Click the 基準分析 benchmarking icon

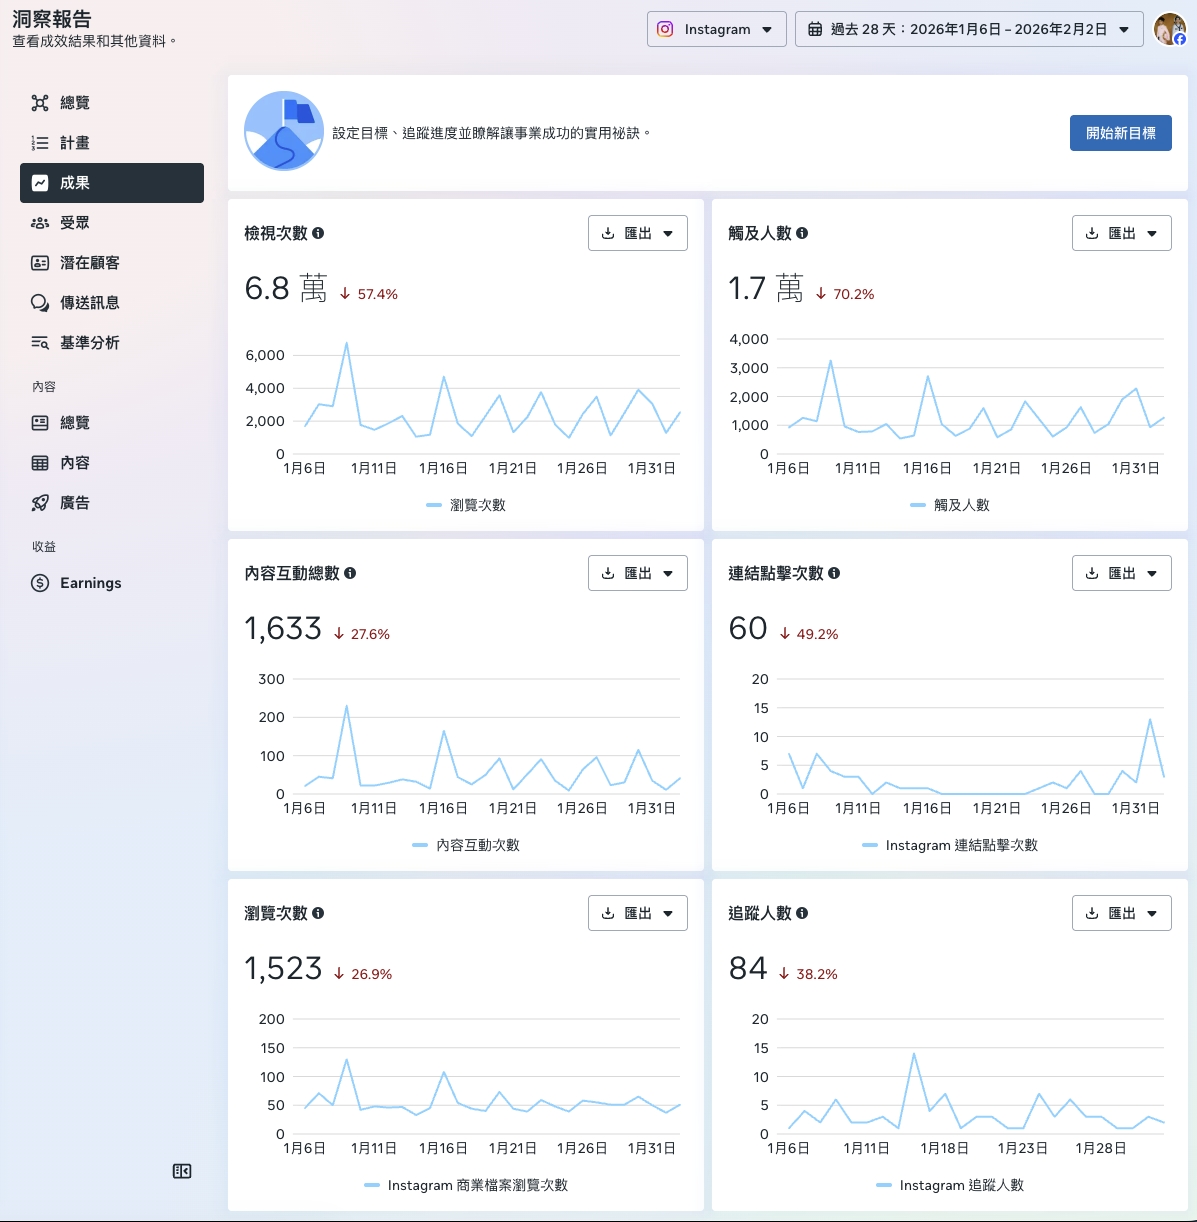pyautogui.click(x=40, y=343)
